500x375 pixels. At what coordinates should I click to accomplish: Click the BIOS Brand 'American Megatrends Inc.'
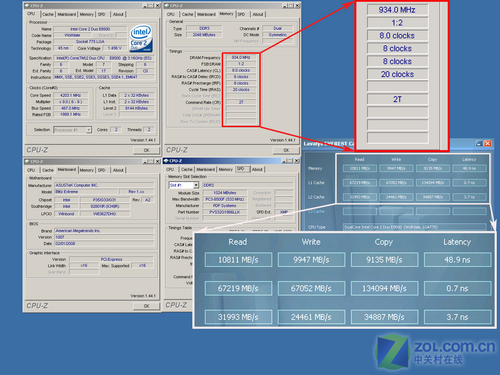pyautogui.click(x=104, y=231)
